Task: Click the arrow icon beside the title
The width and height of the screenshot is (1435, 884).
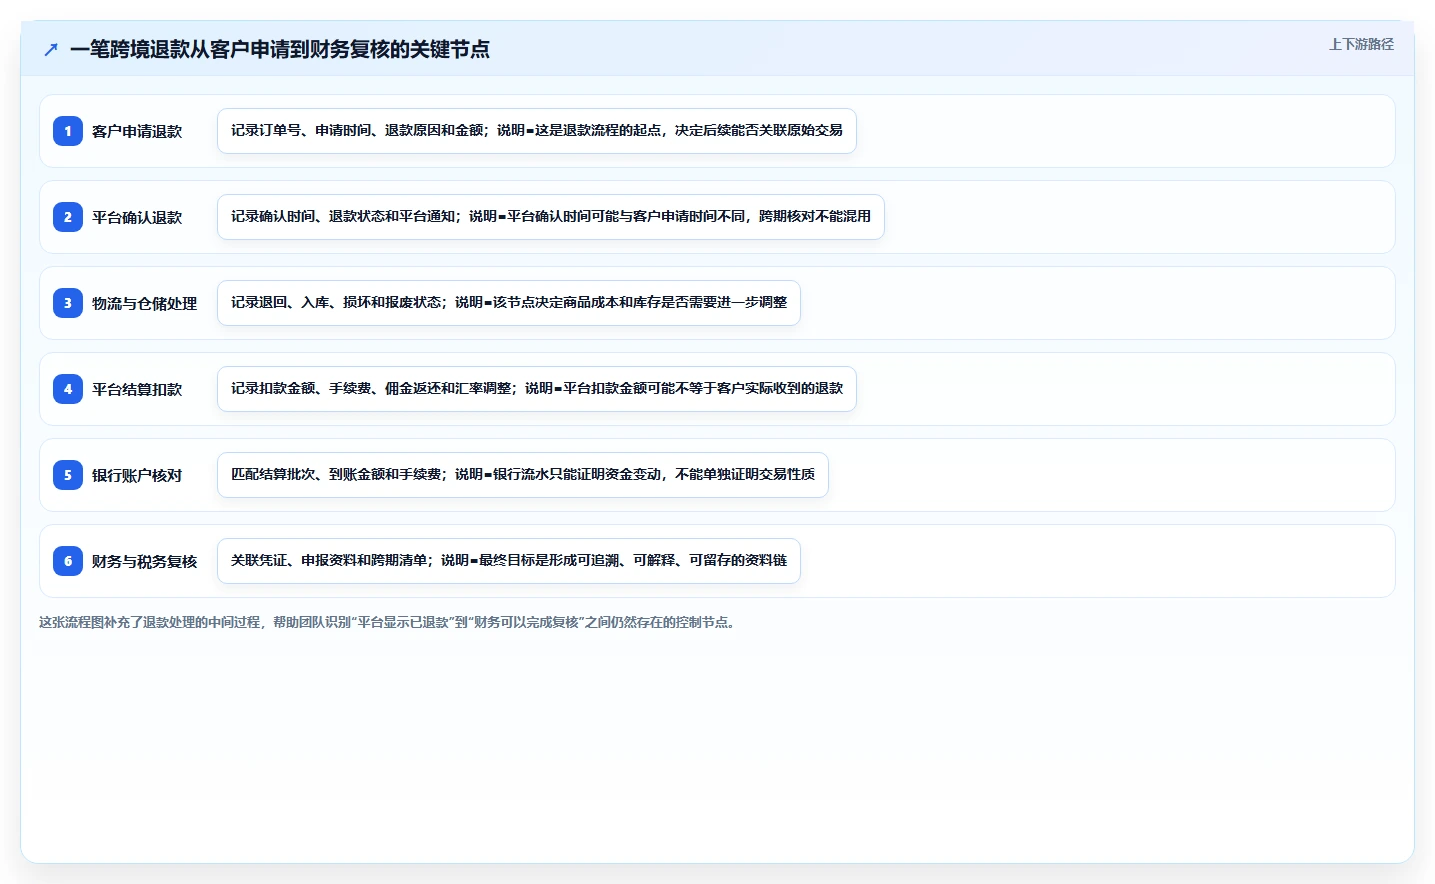Action: pyautogui.click(x=51, y=49)
